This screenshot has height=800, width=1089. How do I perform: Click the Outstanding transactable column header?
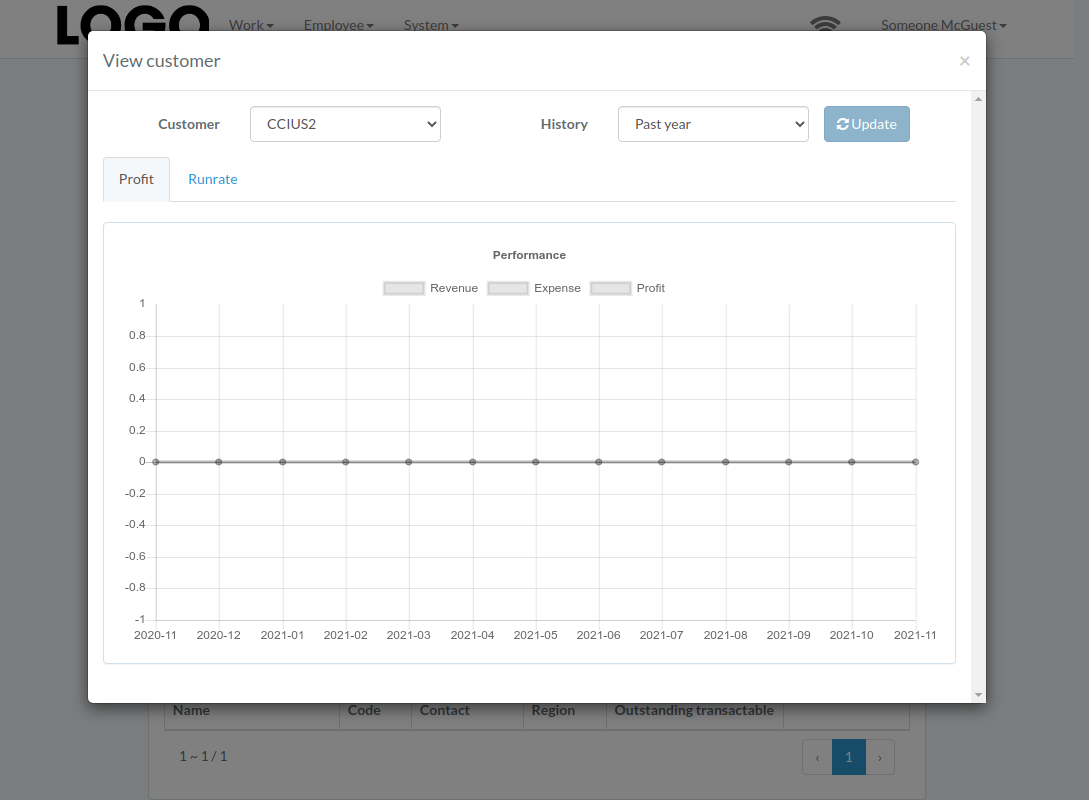[x=694, y=710]
